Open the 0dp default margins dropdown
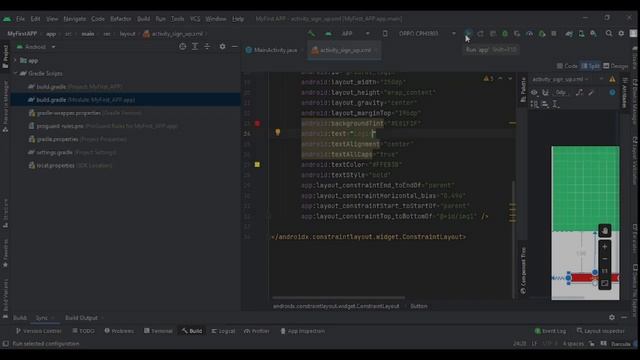The image size is (640, 360). (x=561, y=93)
